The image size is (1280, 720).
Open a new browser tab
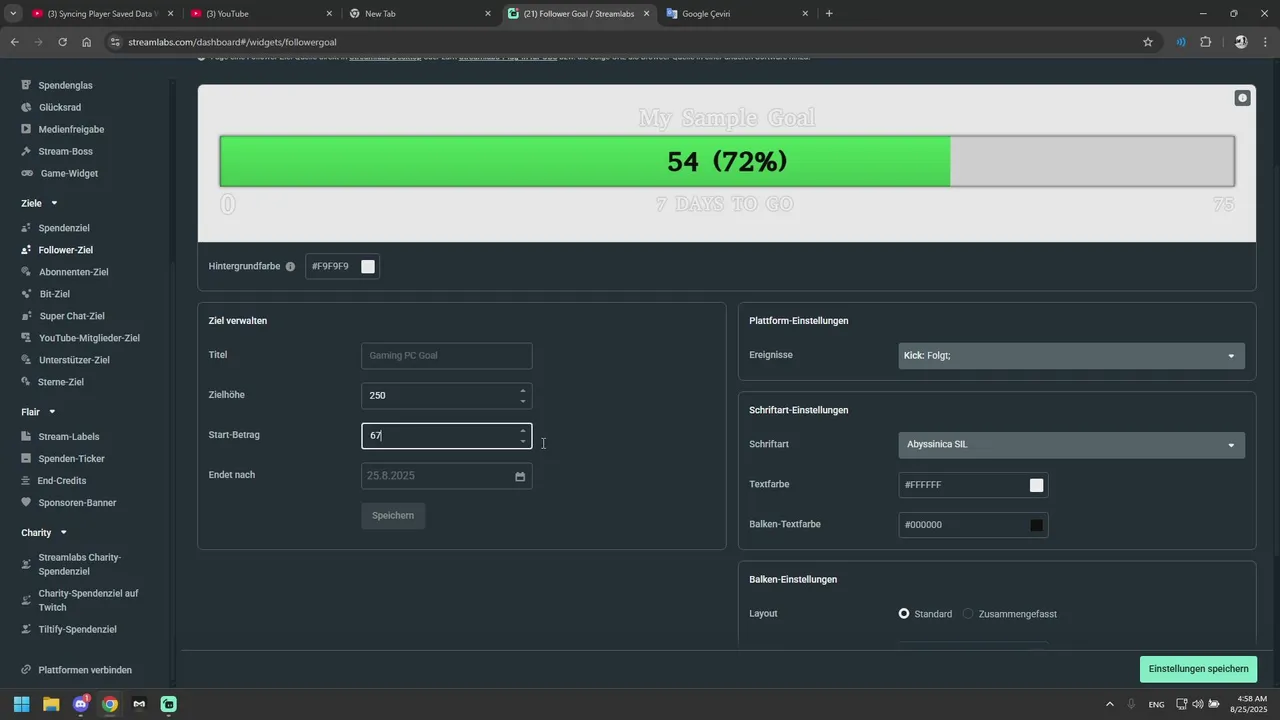tap(829, 14)
